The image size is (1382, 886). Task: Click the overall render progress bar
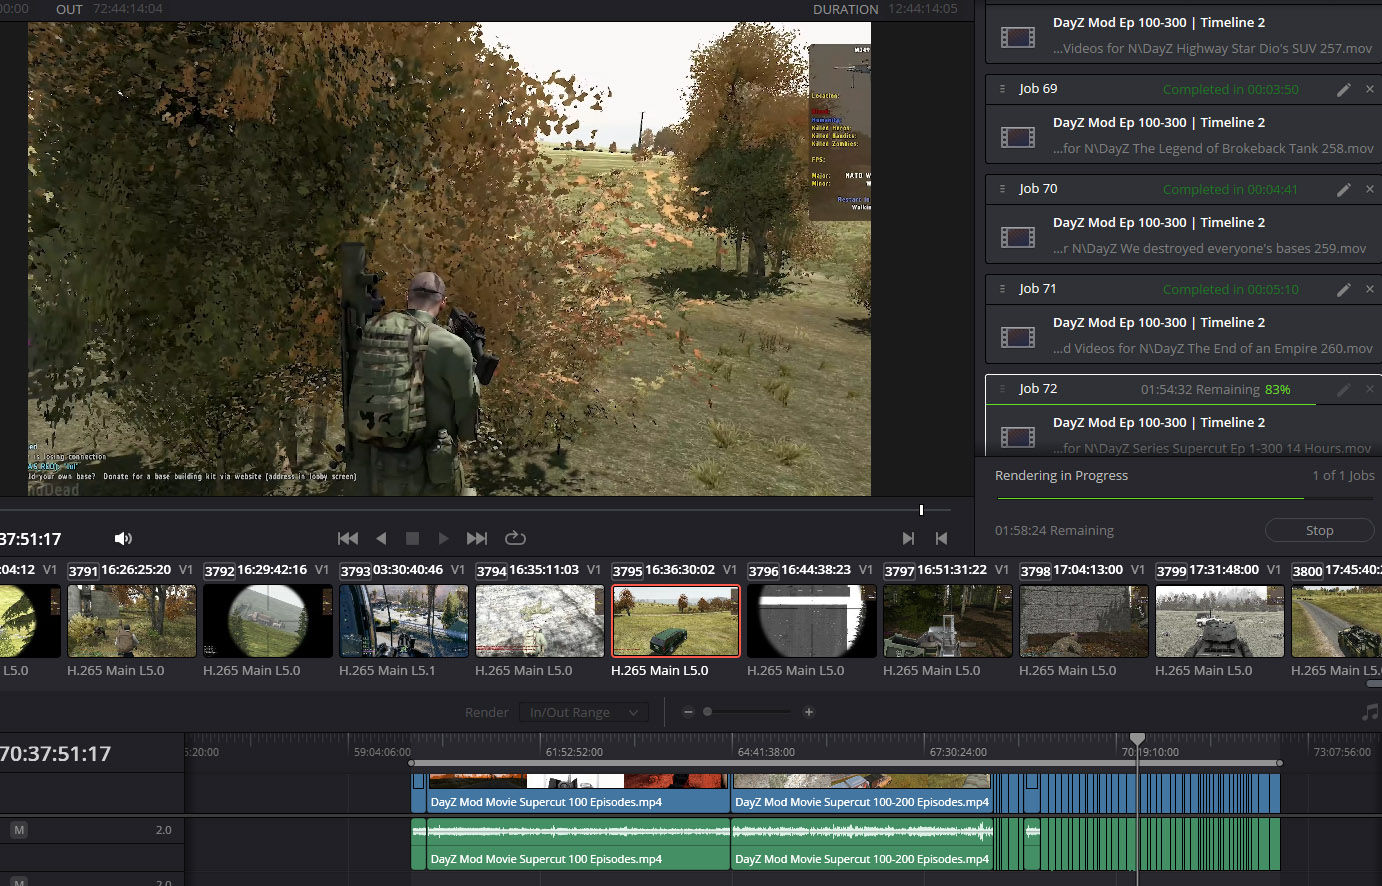point(1185,498)
